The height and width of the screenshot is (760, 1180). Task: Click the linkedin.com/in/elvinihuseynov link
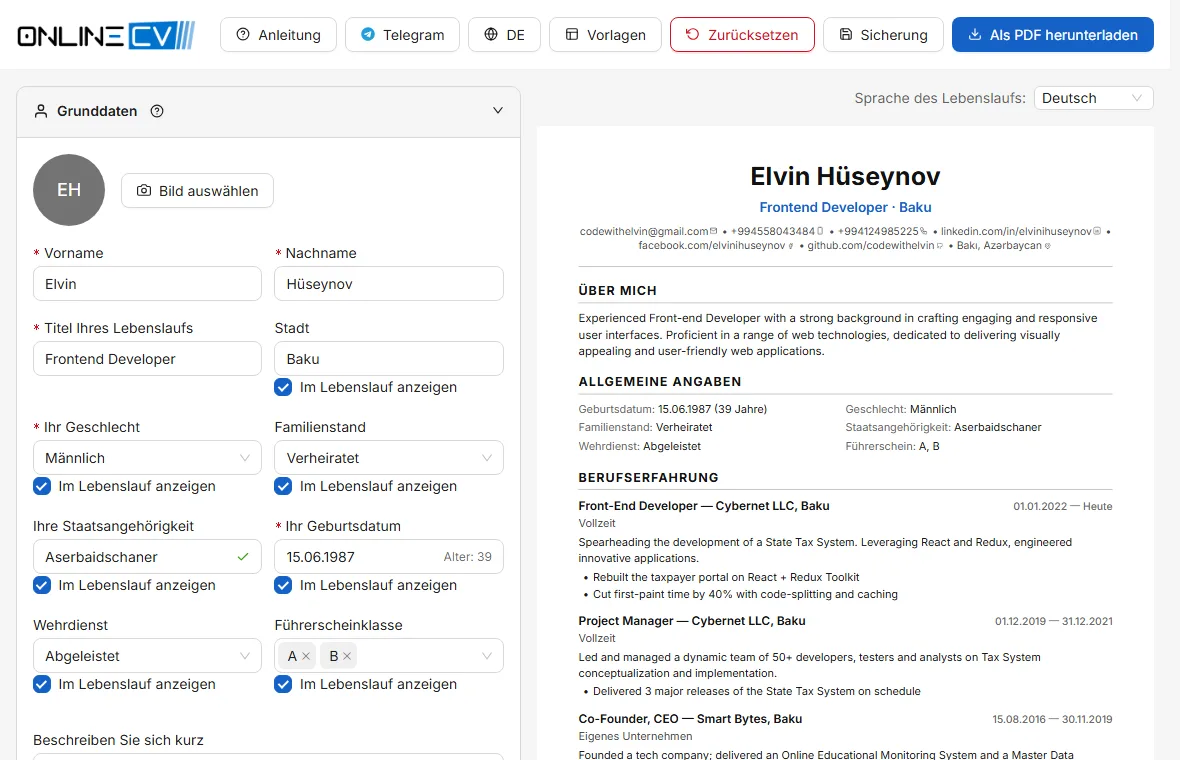coord(1016,231)
